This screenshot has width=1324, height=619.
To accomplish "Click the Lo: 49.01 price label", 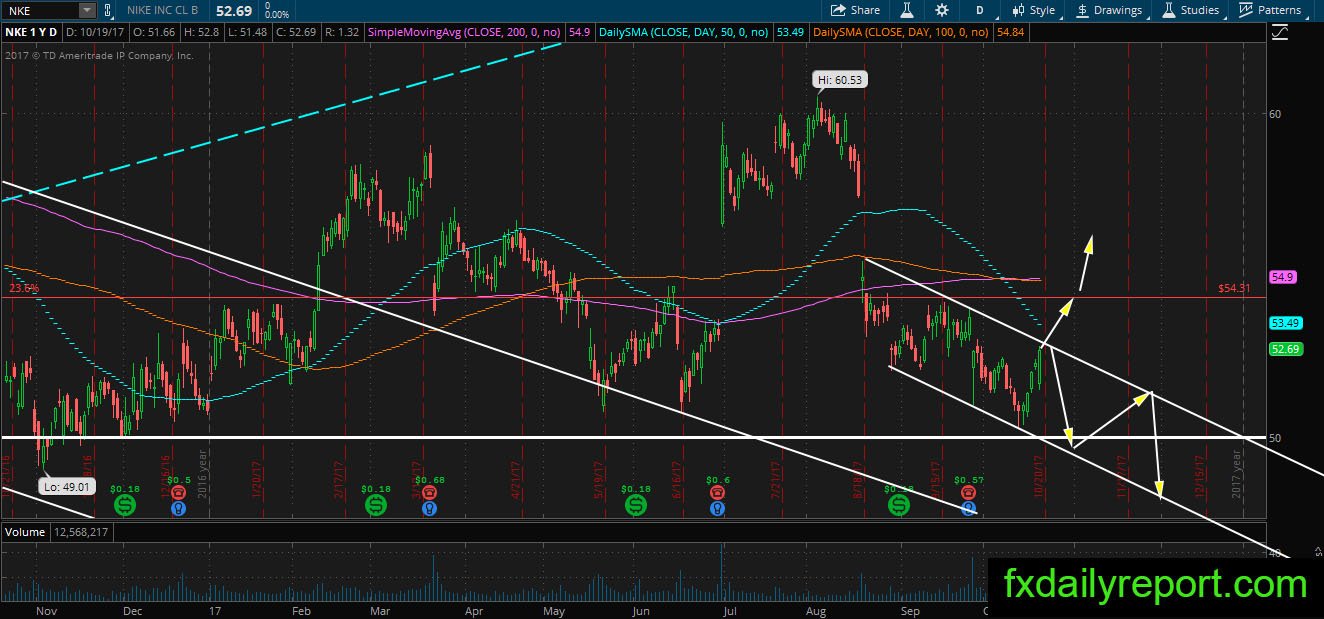I will (68, 486).
